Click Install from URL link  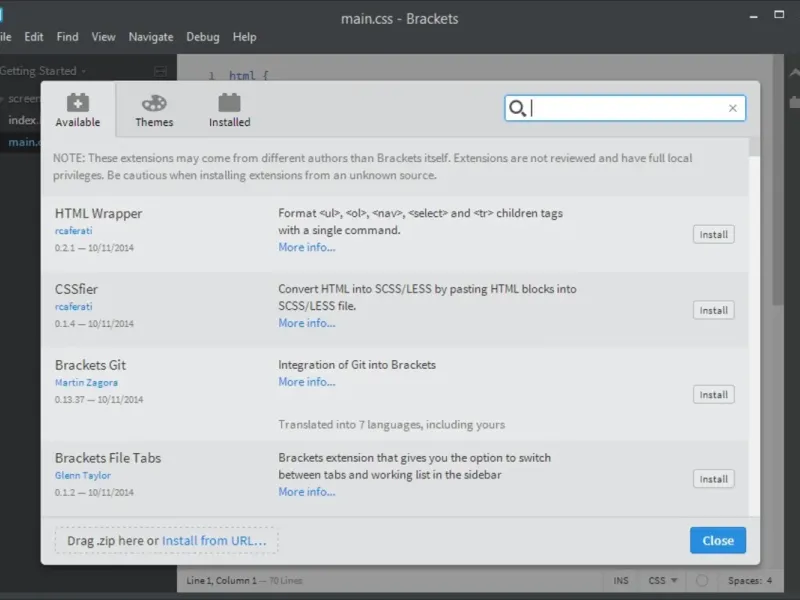coord(214,540)
